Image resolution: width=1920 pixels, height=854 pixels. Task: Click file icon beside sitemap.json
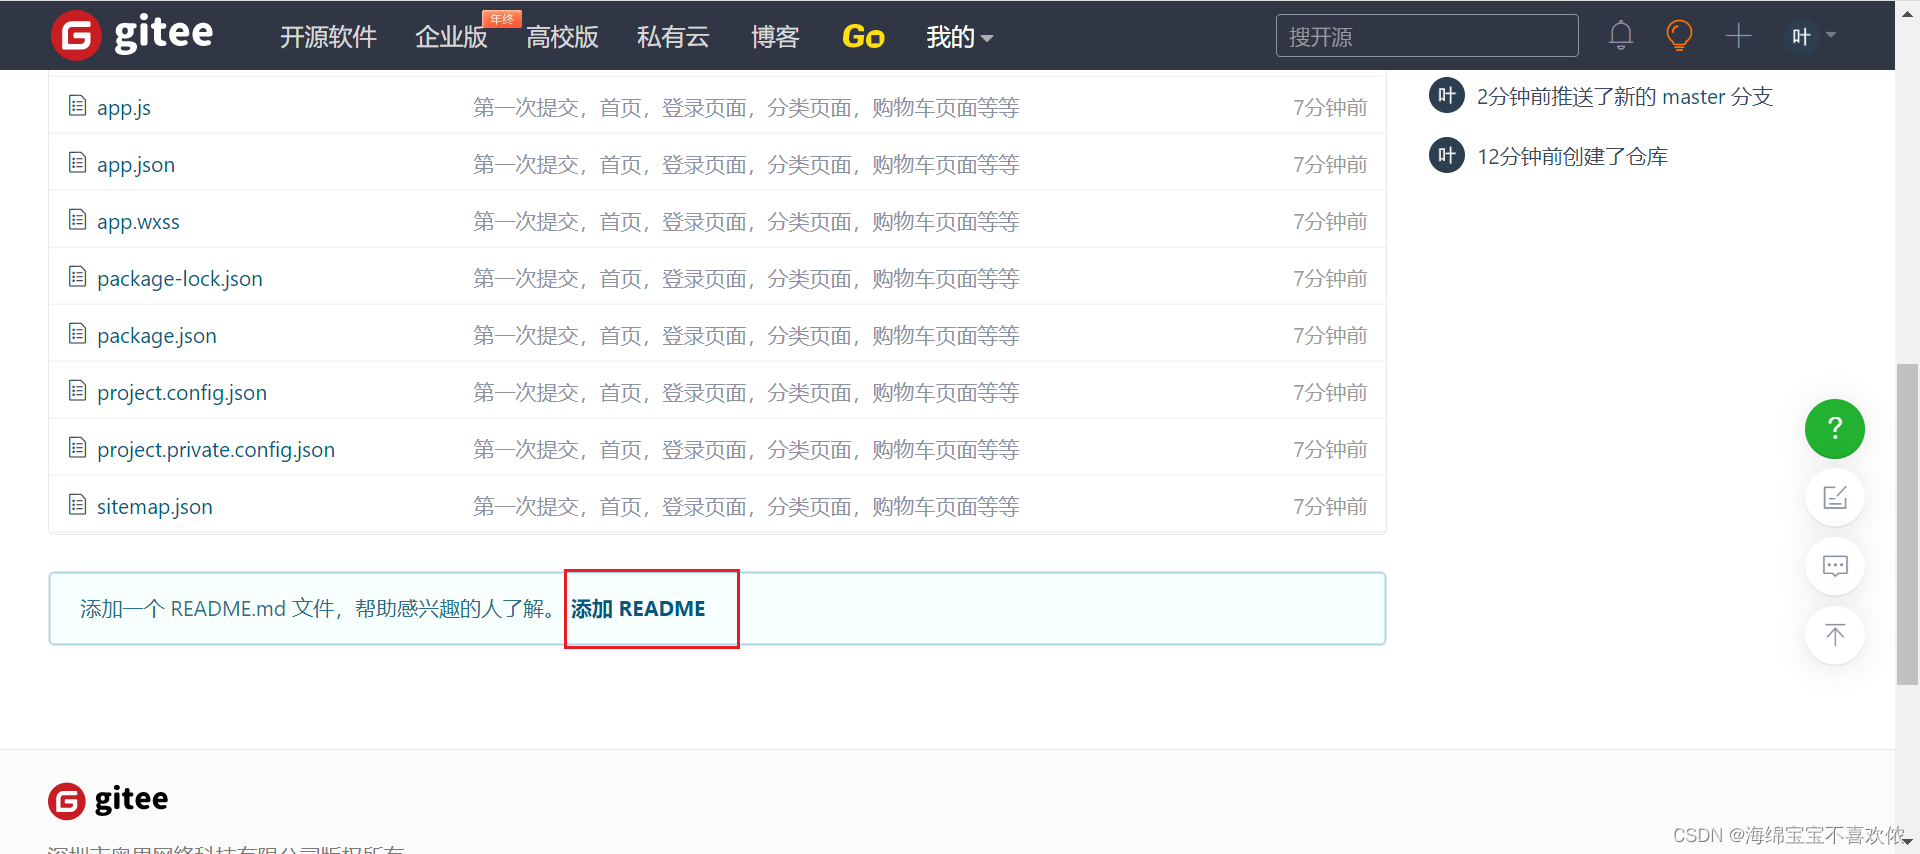tap(77, 504)
